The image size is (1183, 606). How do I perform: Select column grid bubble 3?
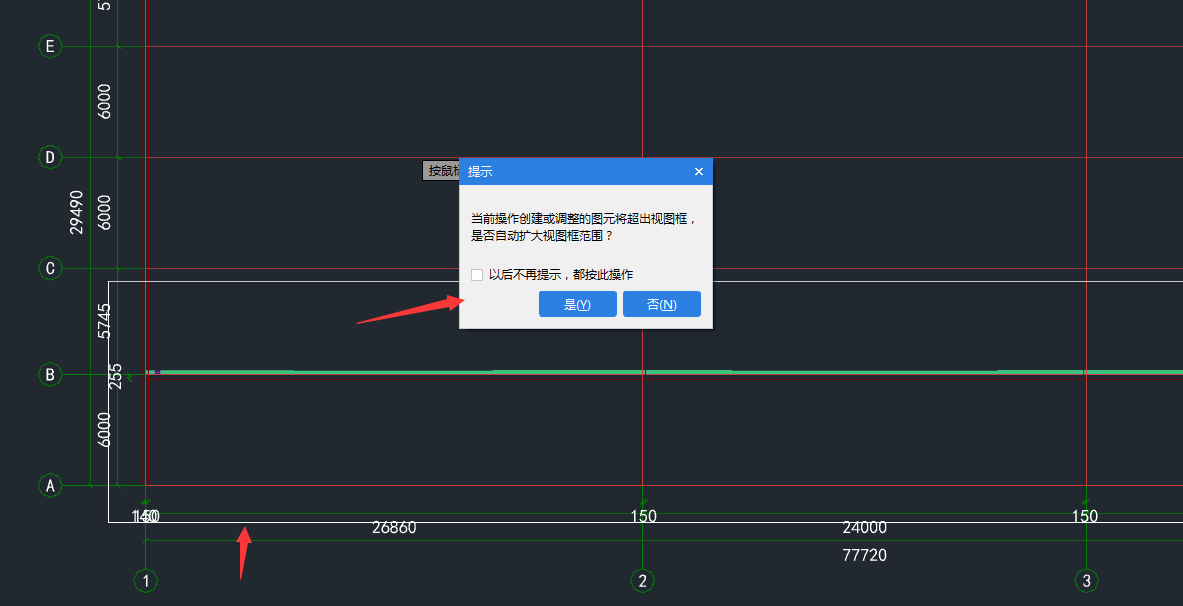coord(1085,580)
